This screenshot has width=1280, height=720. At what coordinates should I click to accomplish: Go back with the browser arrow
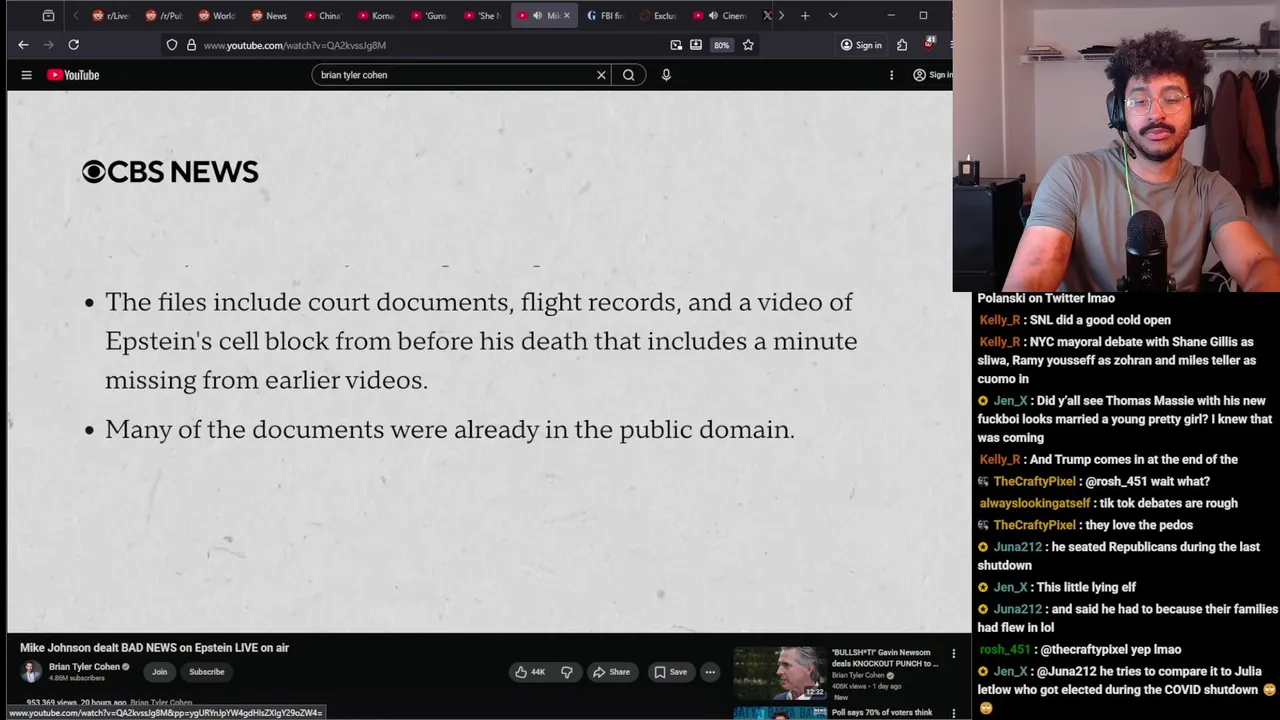point(23,45)
